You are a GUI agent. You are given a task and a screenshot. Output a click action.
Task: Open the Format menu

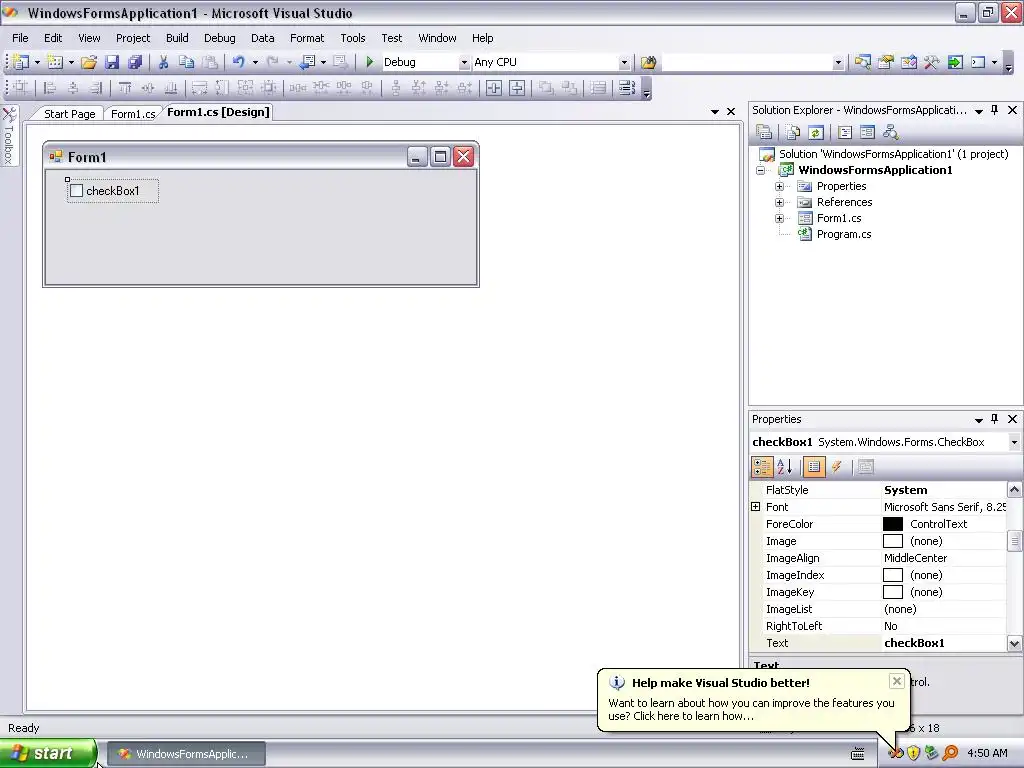click(307, 38)
